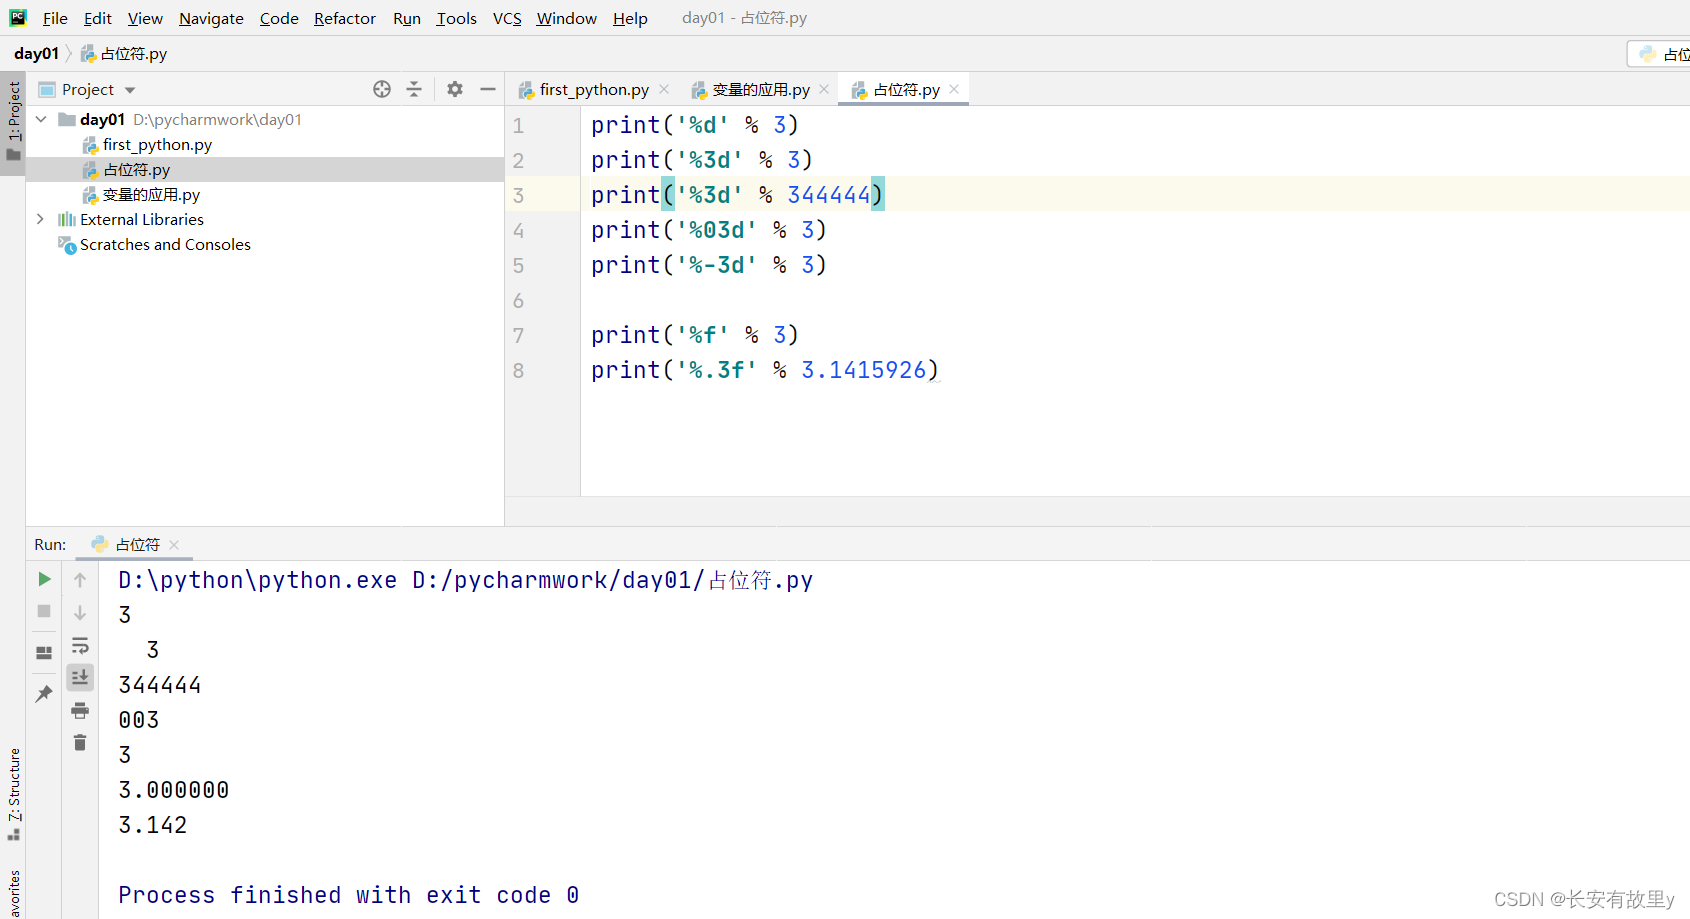Close the 占位符 Run tab
Screen dimensions: 1690x919
point(174,544)
